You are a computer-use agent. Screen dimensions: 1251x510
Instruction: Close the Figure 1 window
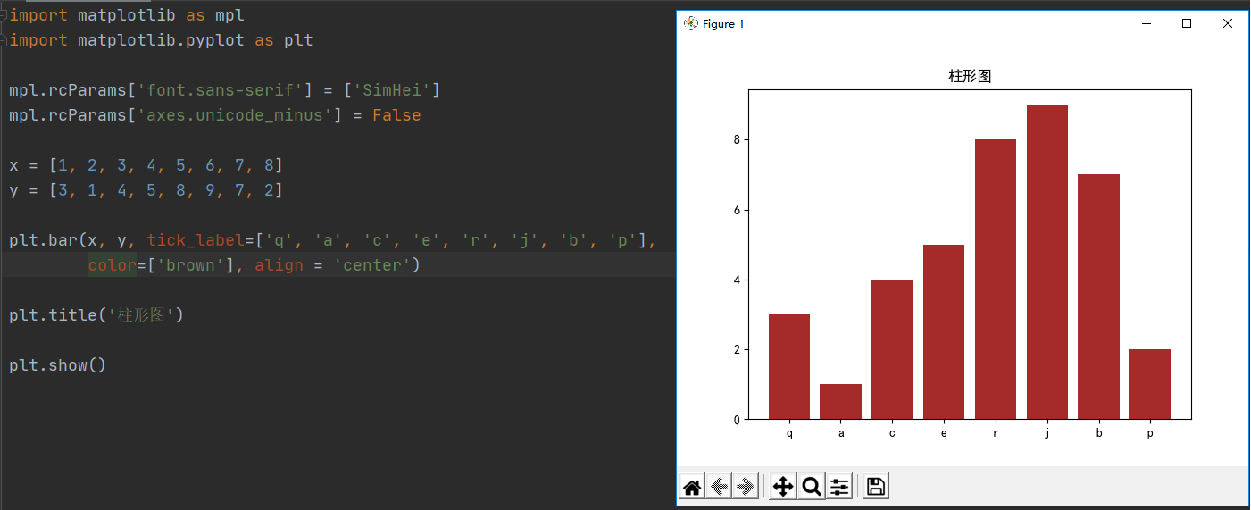pos(1227,24)
